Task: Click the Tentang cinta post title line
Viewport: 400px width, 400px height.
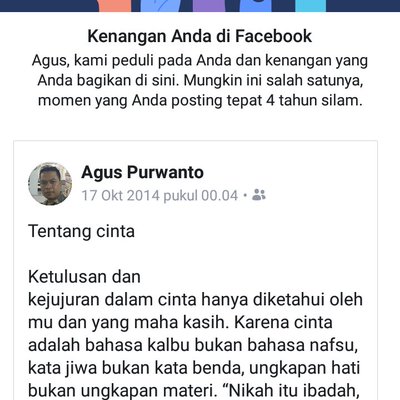Action: click(81, 231)
